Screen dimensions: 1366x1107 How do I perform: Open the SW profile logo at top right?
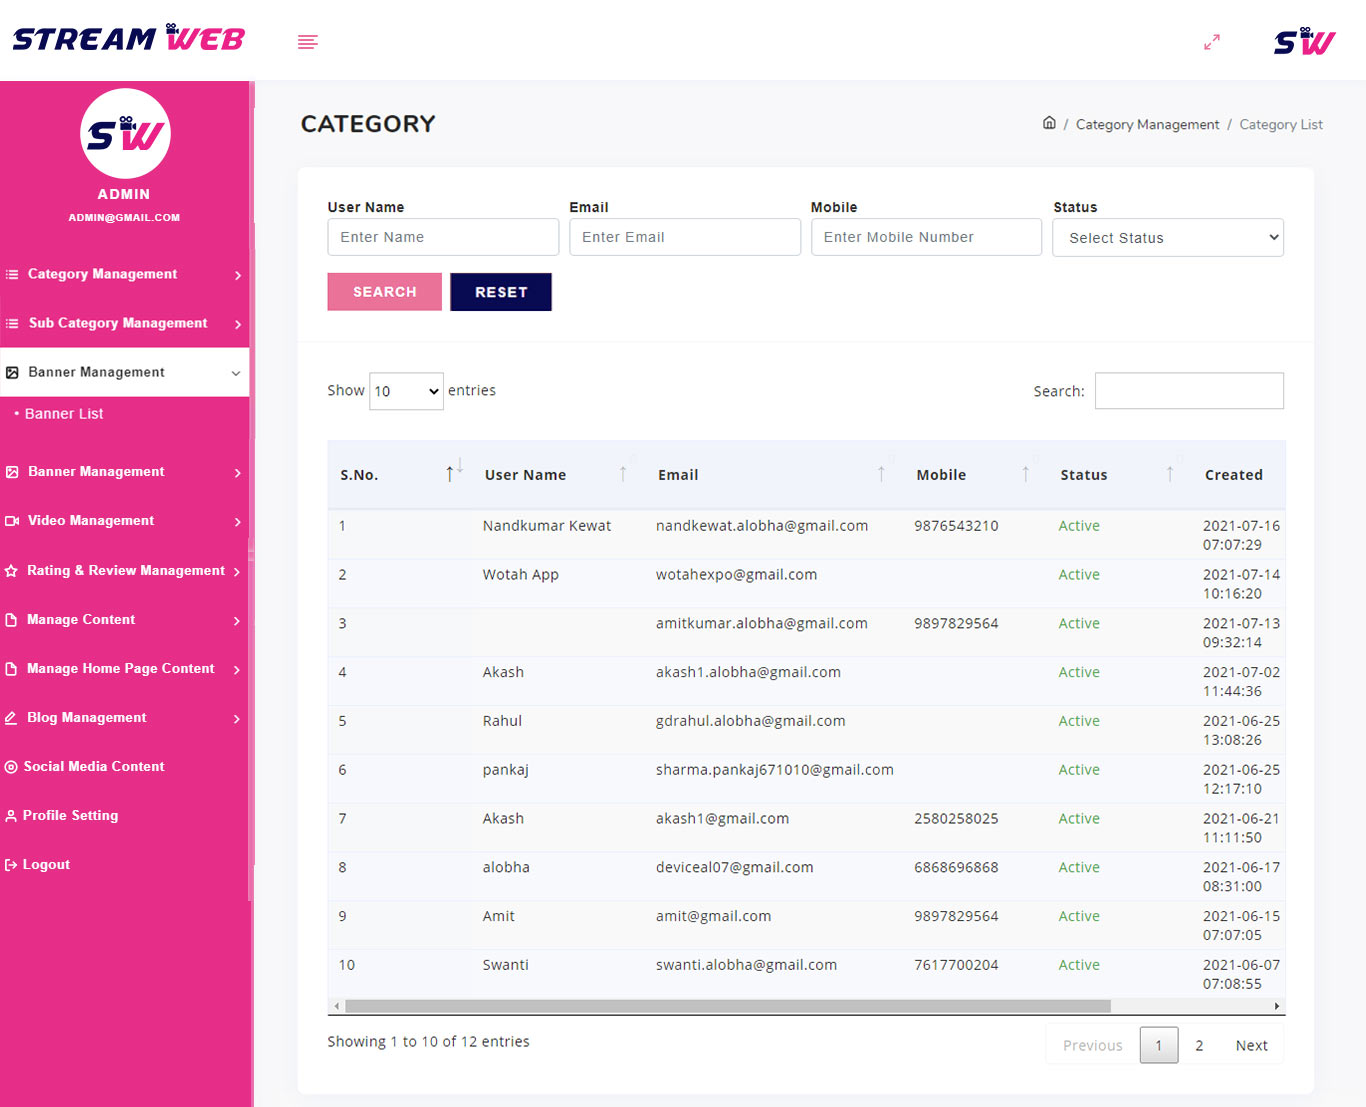(1304, 41)
